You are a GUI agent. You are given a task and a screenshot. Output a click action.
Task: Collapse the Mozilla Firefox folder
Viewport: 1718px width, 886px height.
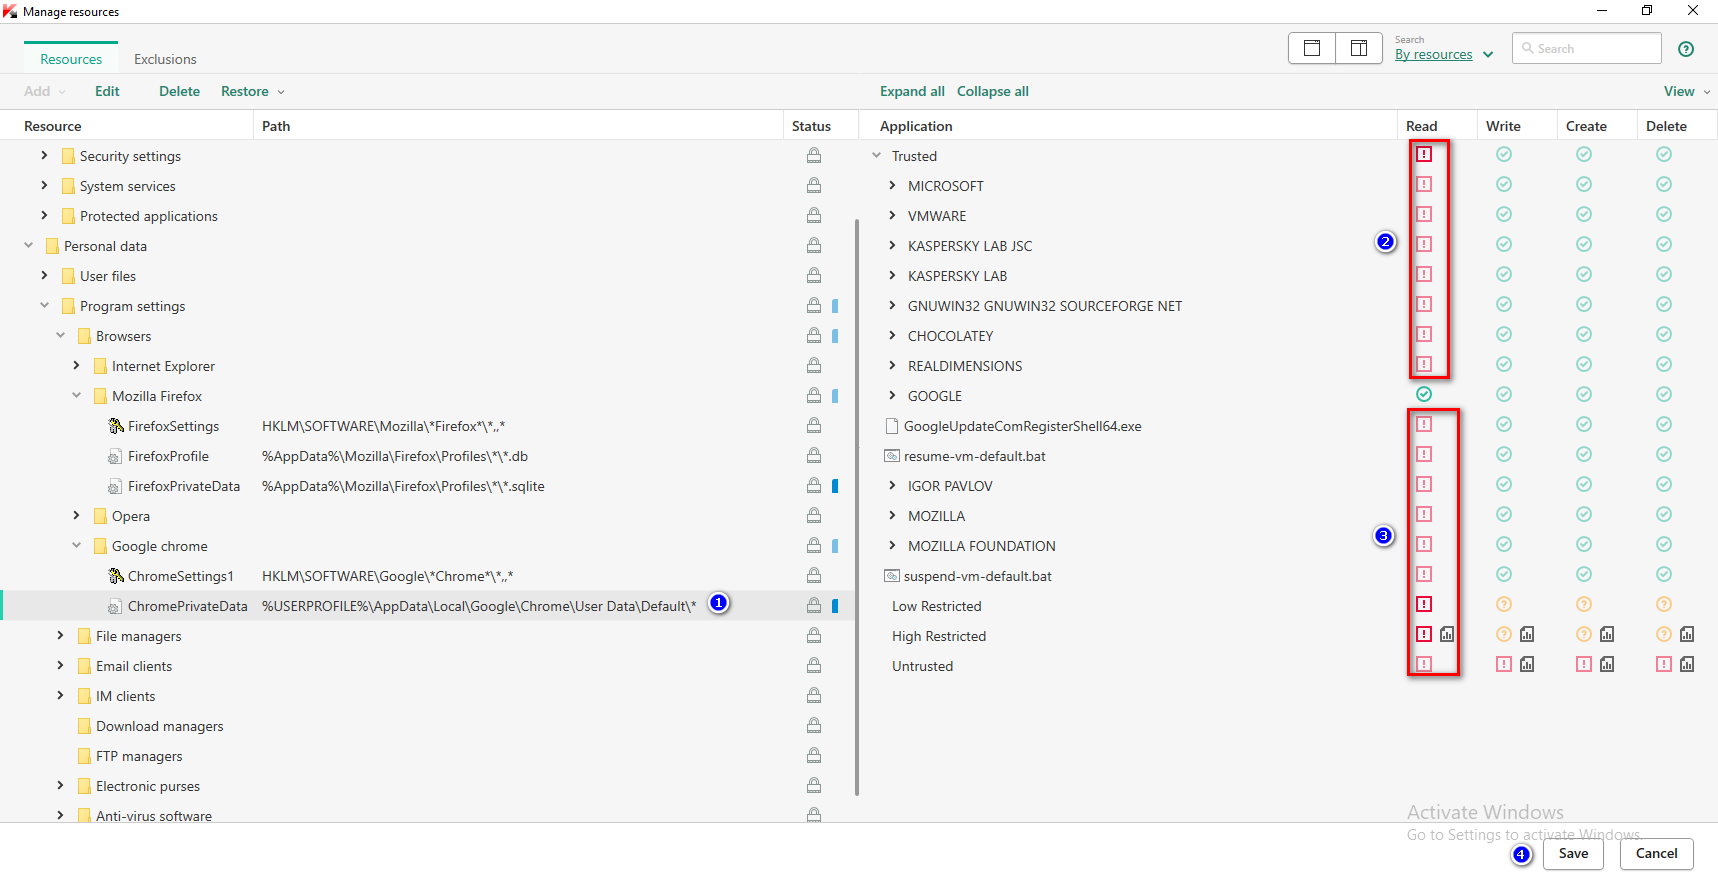click(77, 396)
